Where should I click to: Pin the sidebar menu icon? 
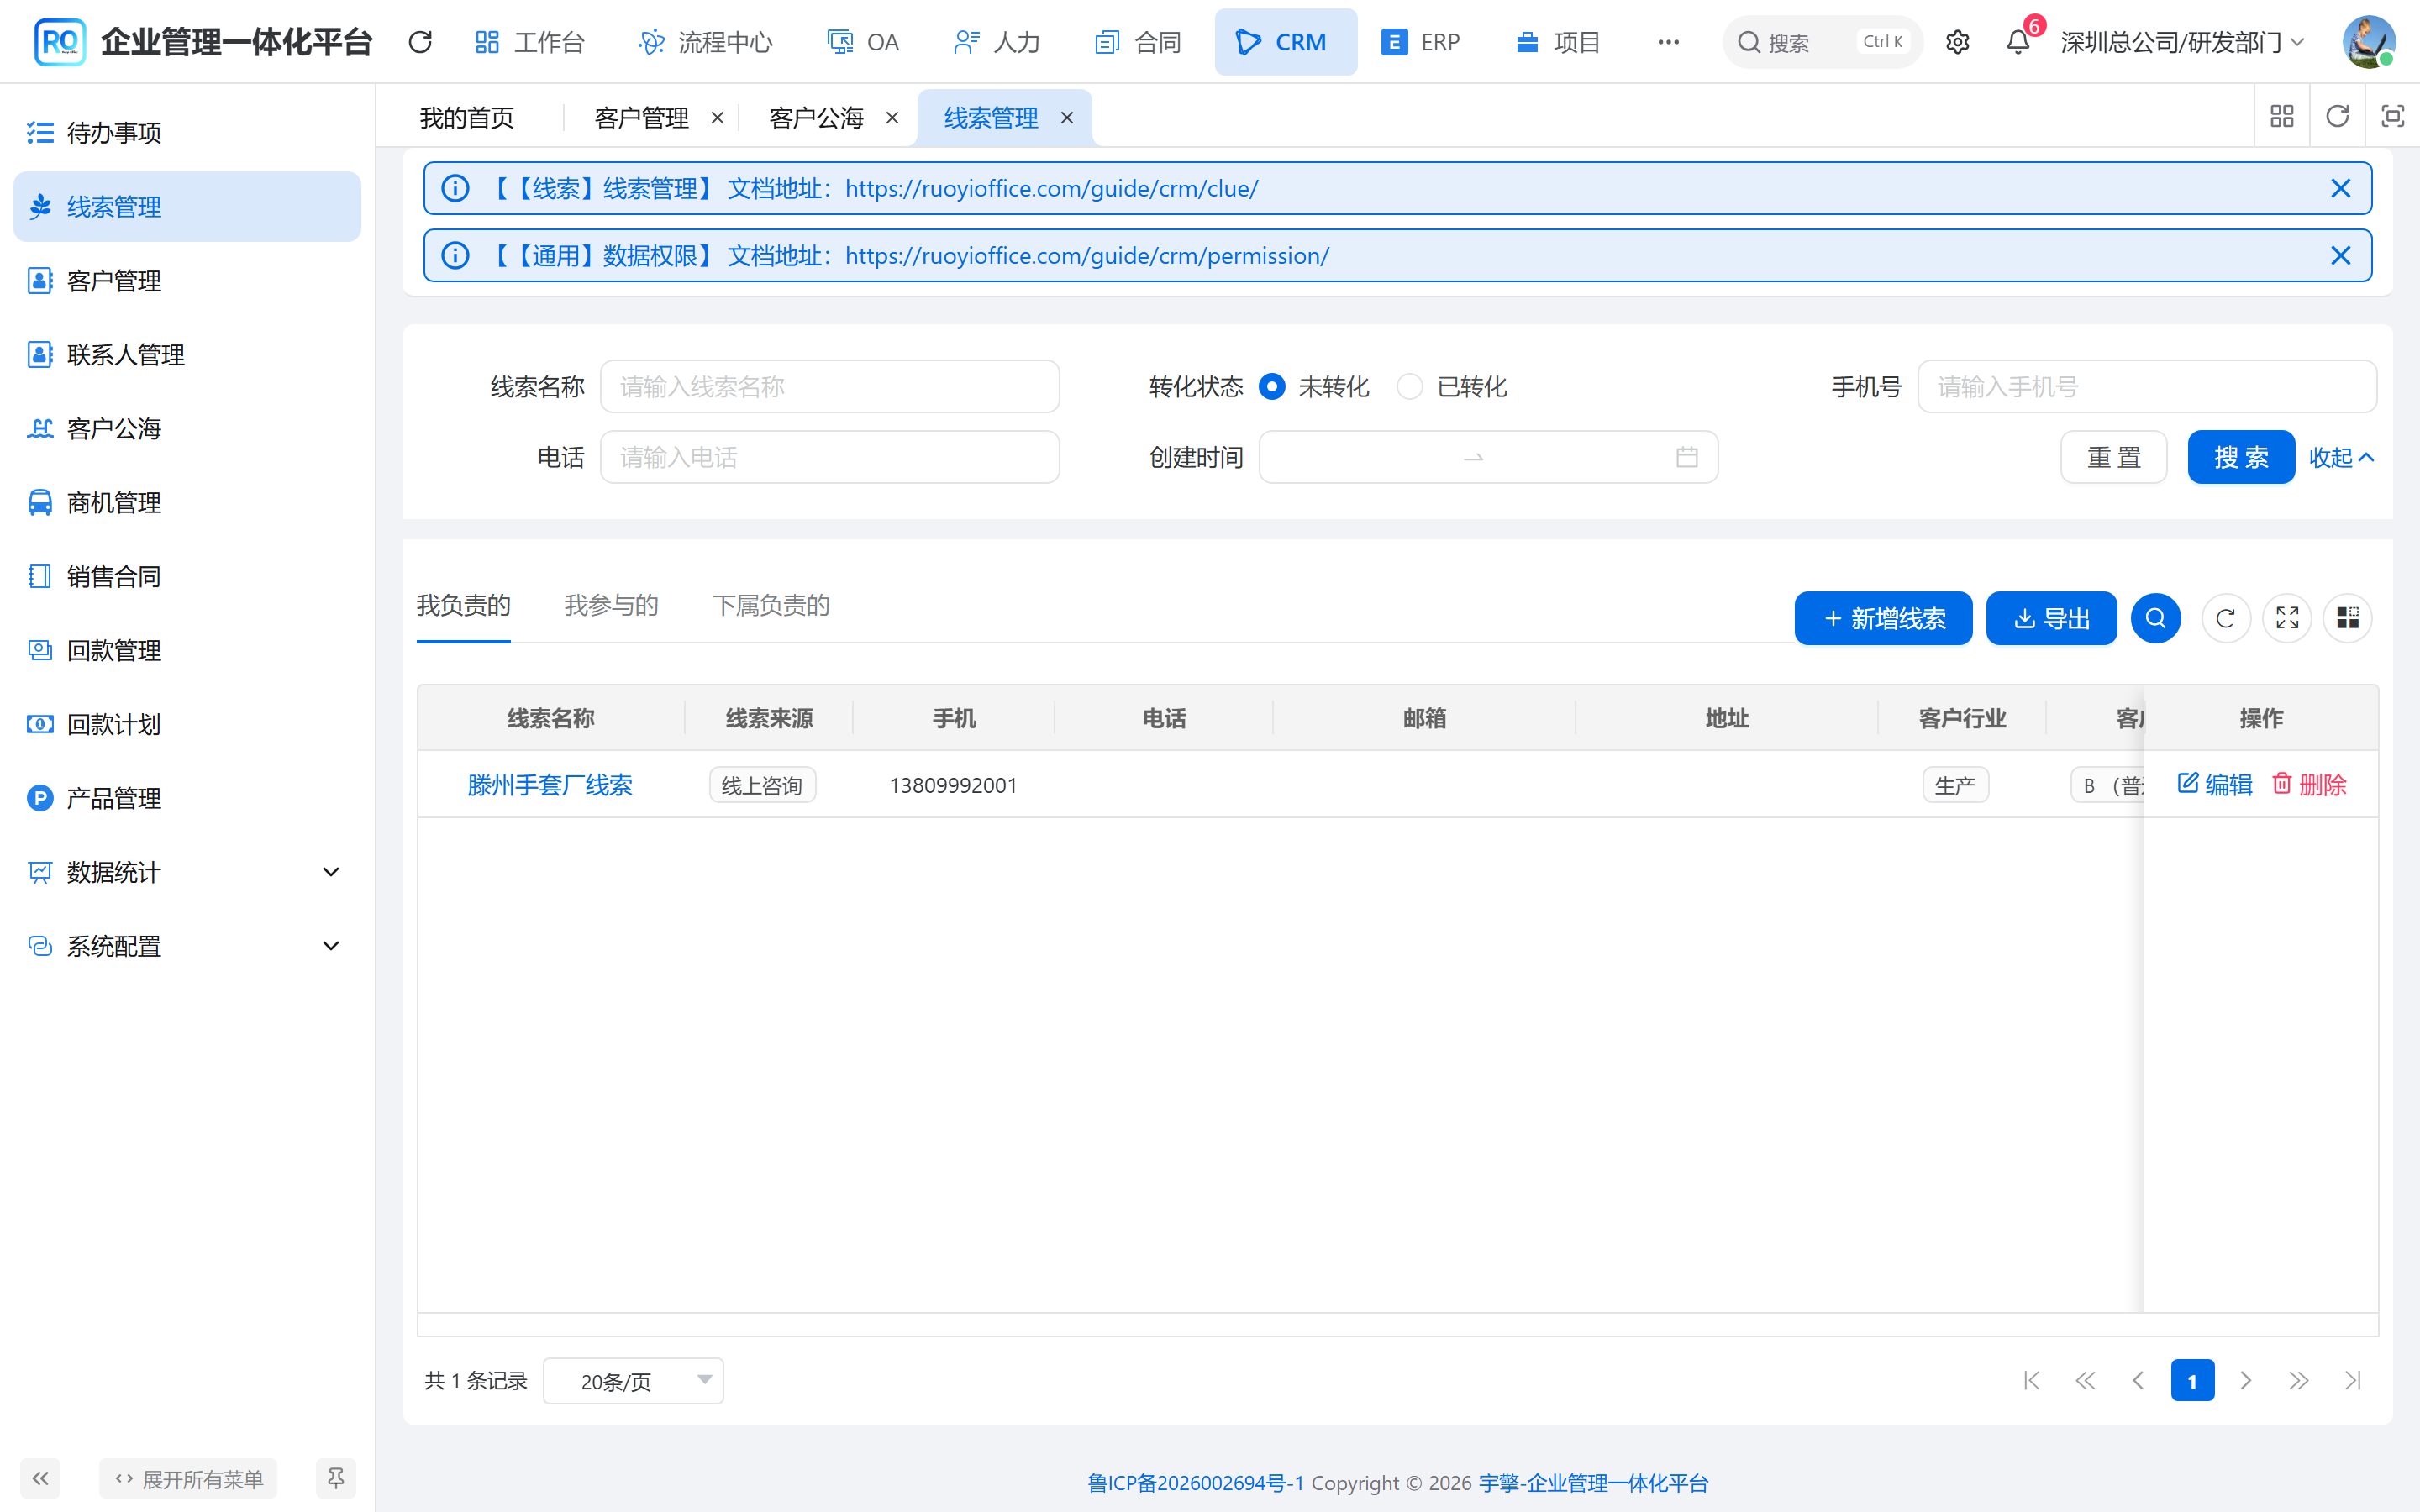tap(336, 1478)
